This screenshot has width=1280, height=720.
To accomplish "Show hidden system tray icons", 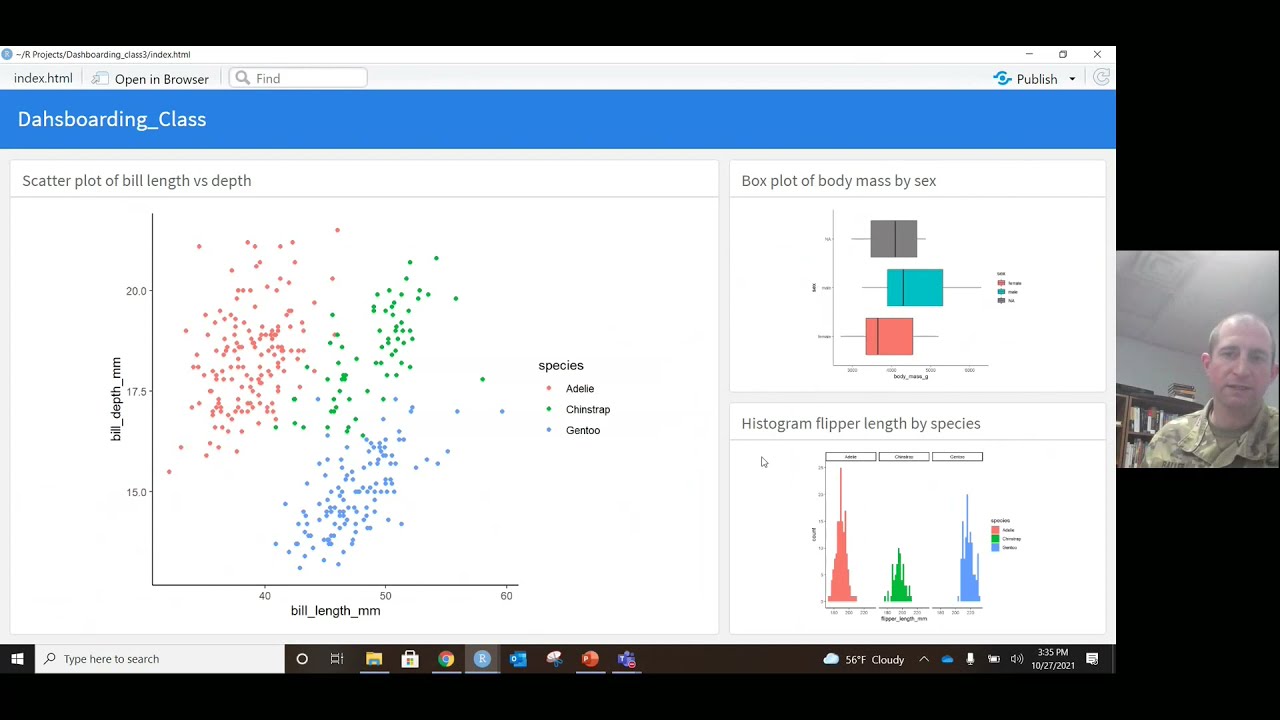I will click(924, 659).
